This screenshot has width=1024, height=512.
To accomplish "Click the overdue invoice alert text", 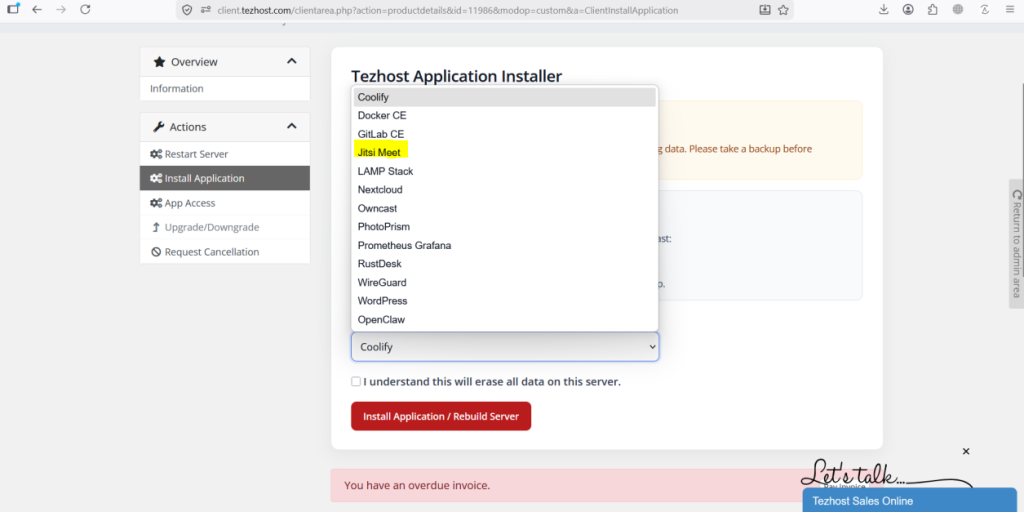I will [x=417, y=485].
